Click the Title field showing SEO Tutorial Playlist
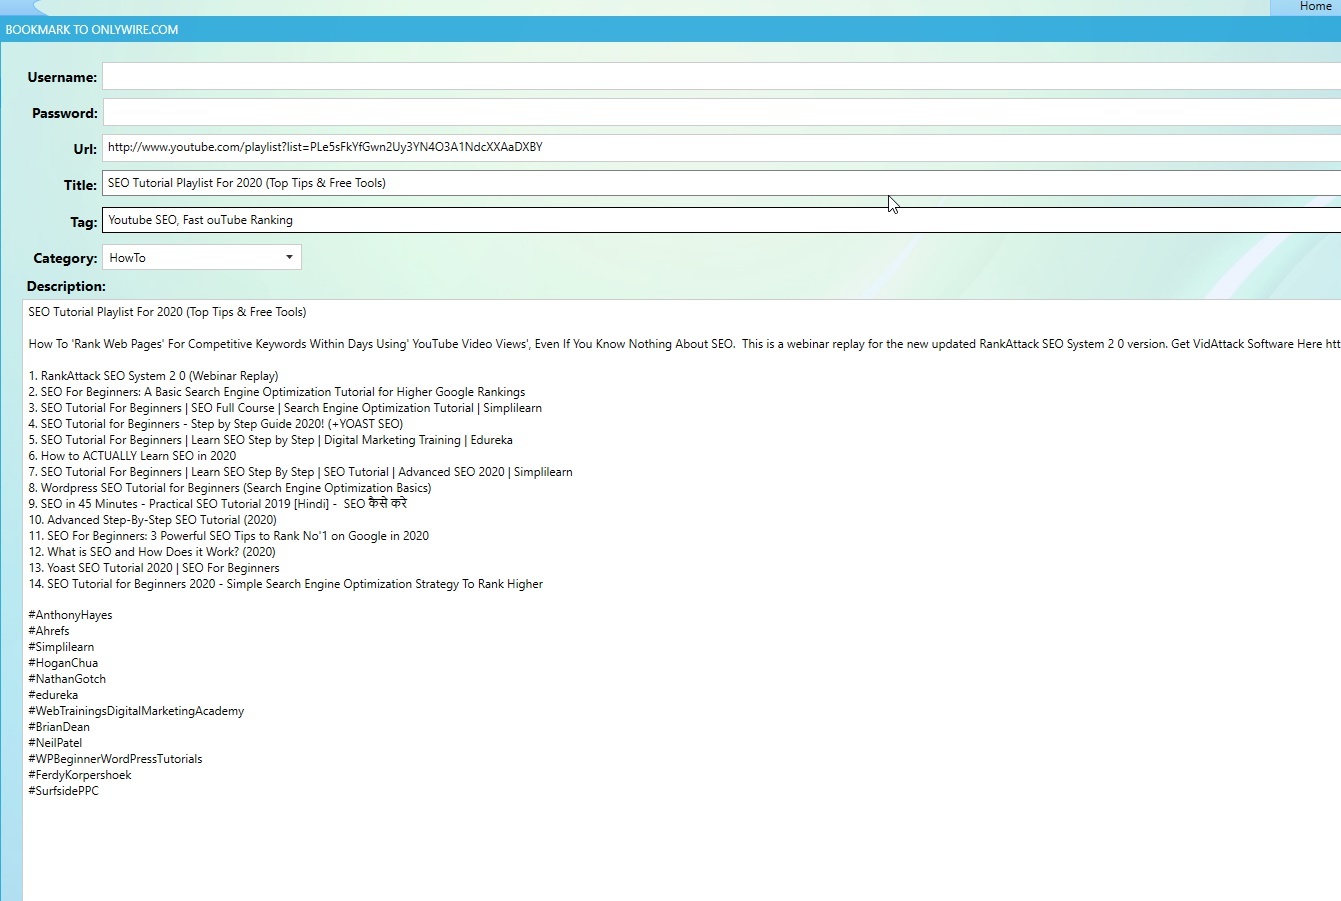 [x=721, y=183]
